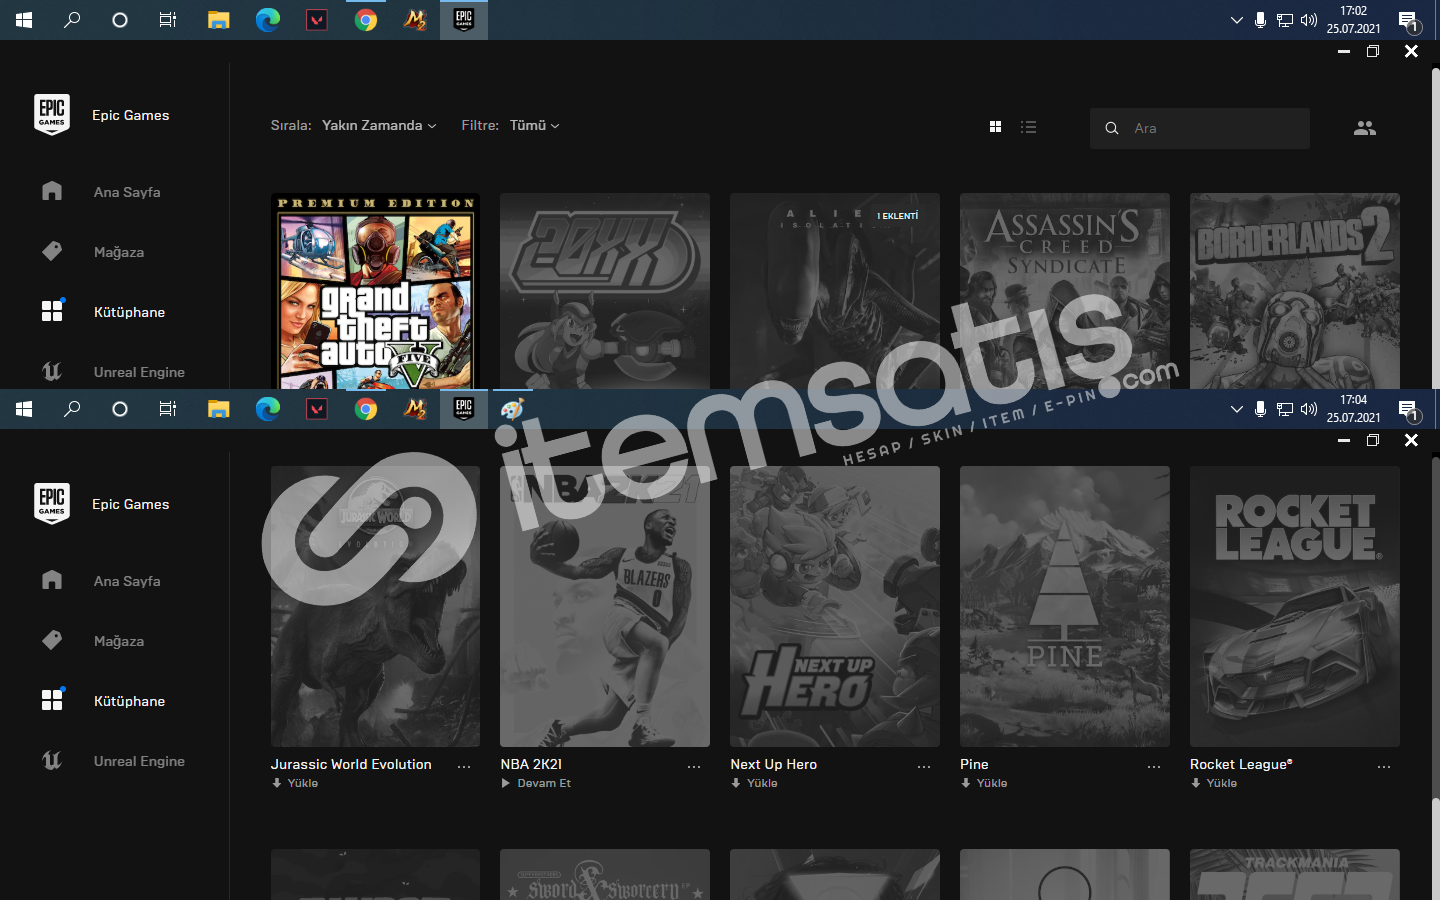
Task: Open File Explorer from the 17:04 taskbar
Action: tap(219, 409)
